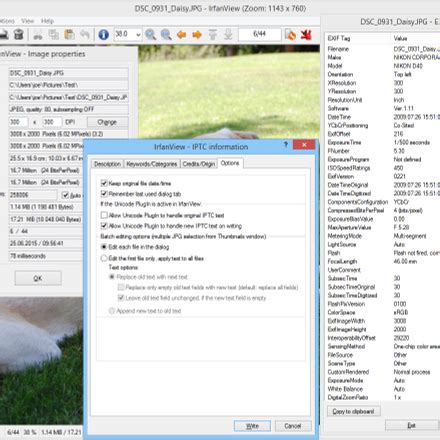Select the FNumber EXIF row

click(382, 151)
